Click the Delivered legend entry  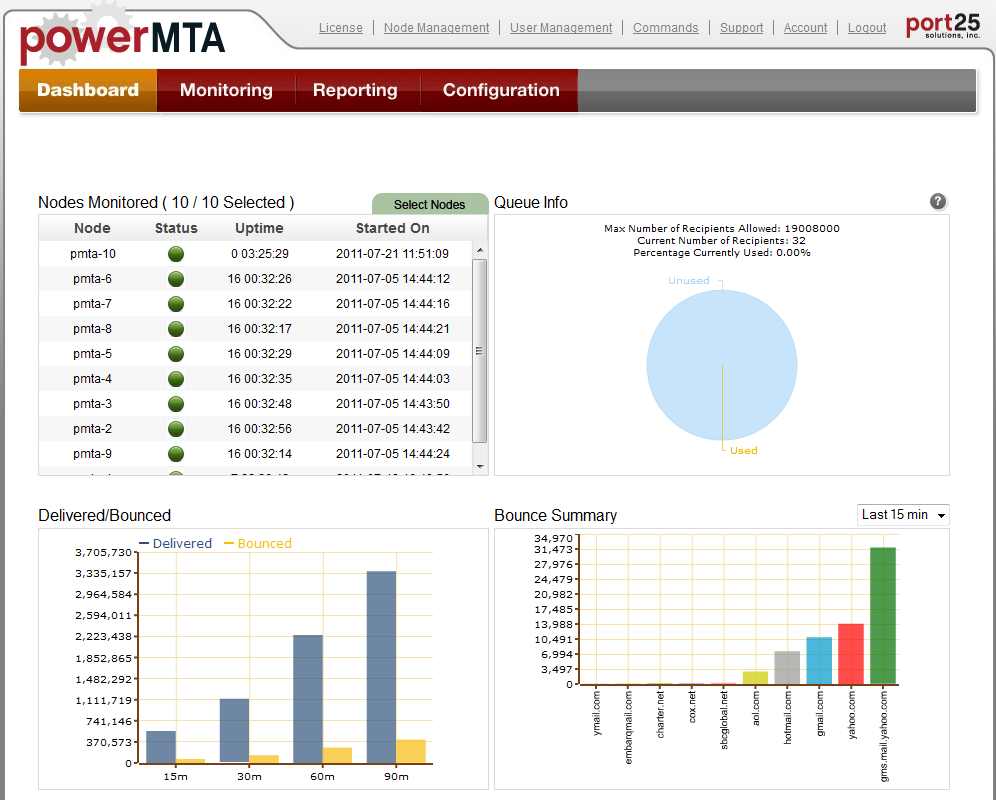pyautogui.click(x=175, y=543)
